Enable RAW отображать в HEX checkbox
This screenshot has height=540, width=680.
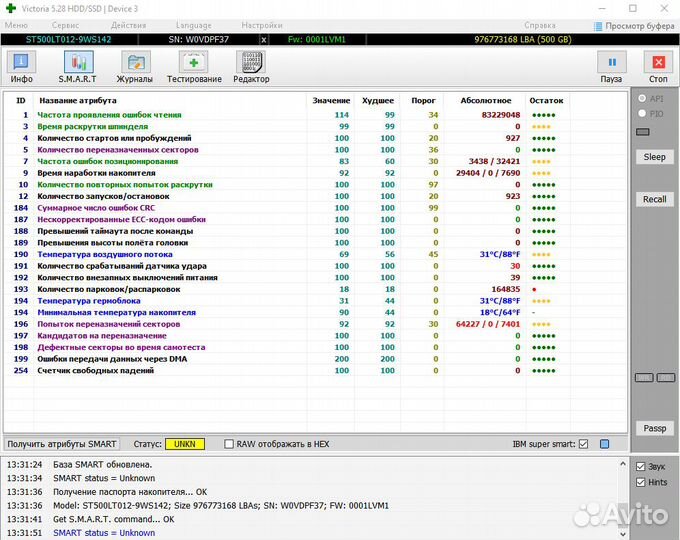click(230, 444)
